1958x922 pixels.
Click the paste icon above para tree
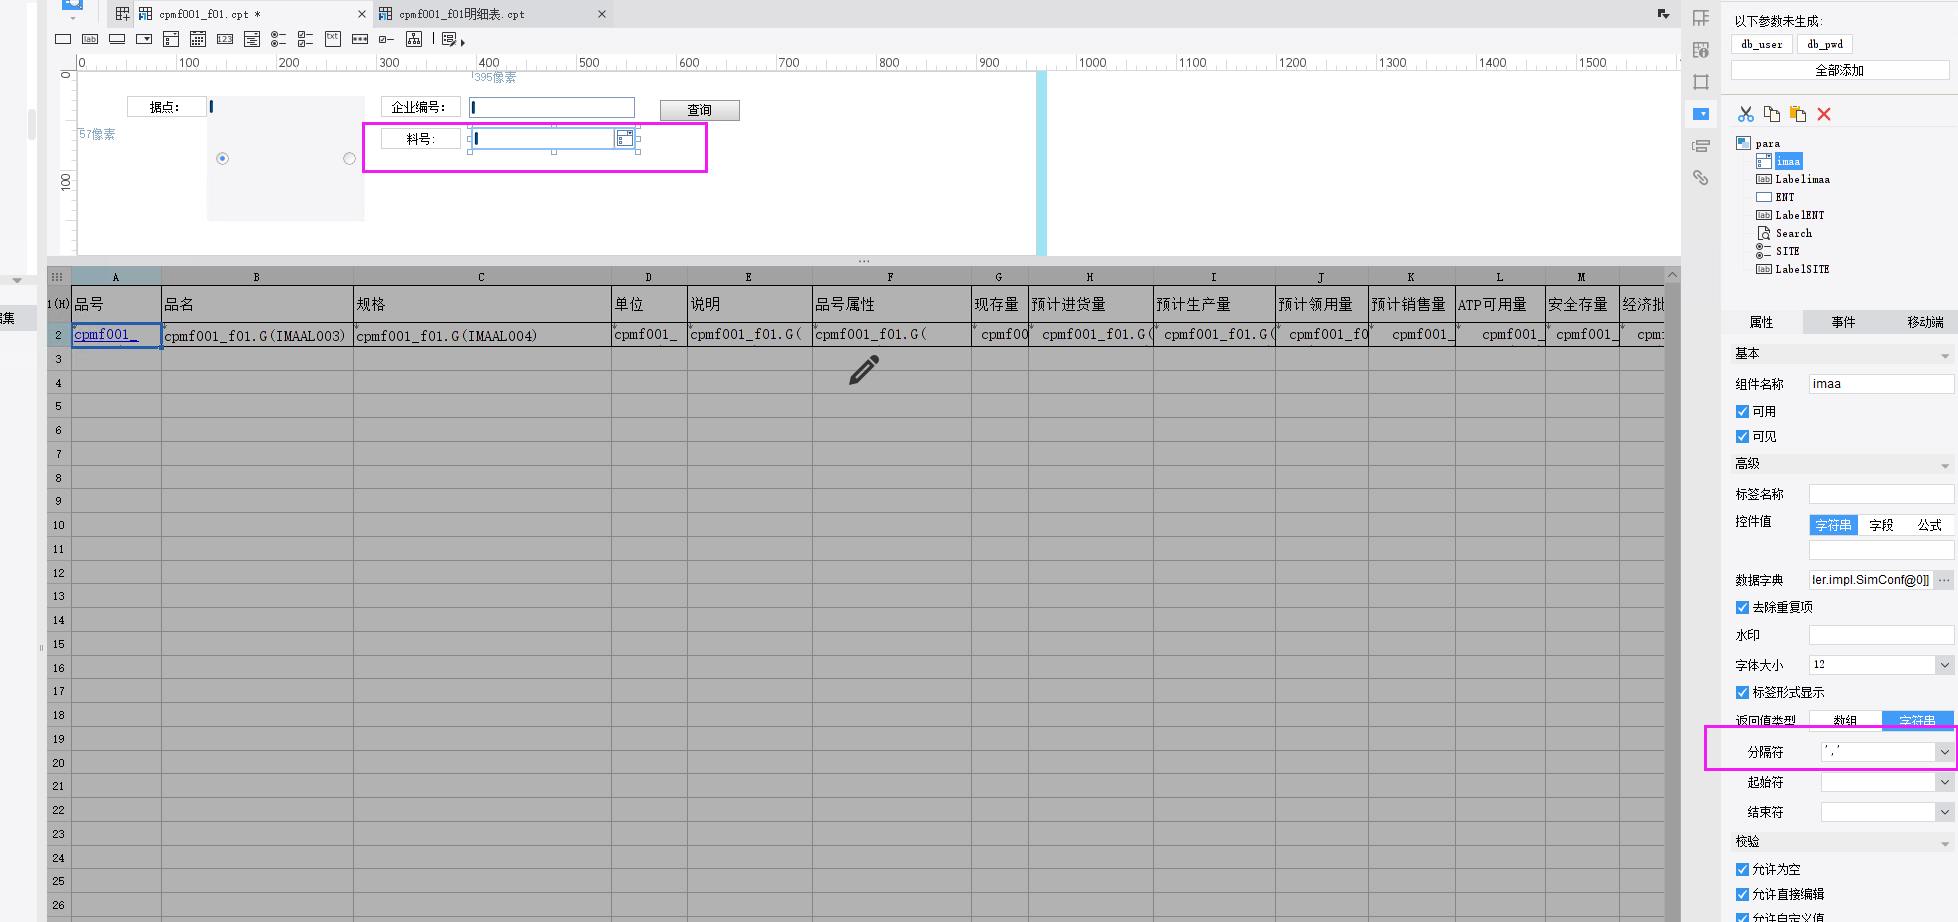pos(1798,114)
